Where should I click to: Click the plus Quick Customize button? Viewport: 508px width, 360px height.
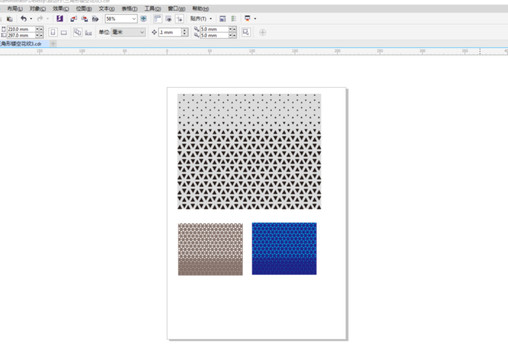[263, 32]
